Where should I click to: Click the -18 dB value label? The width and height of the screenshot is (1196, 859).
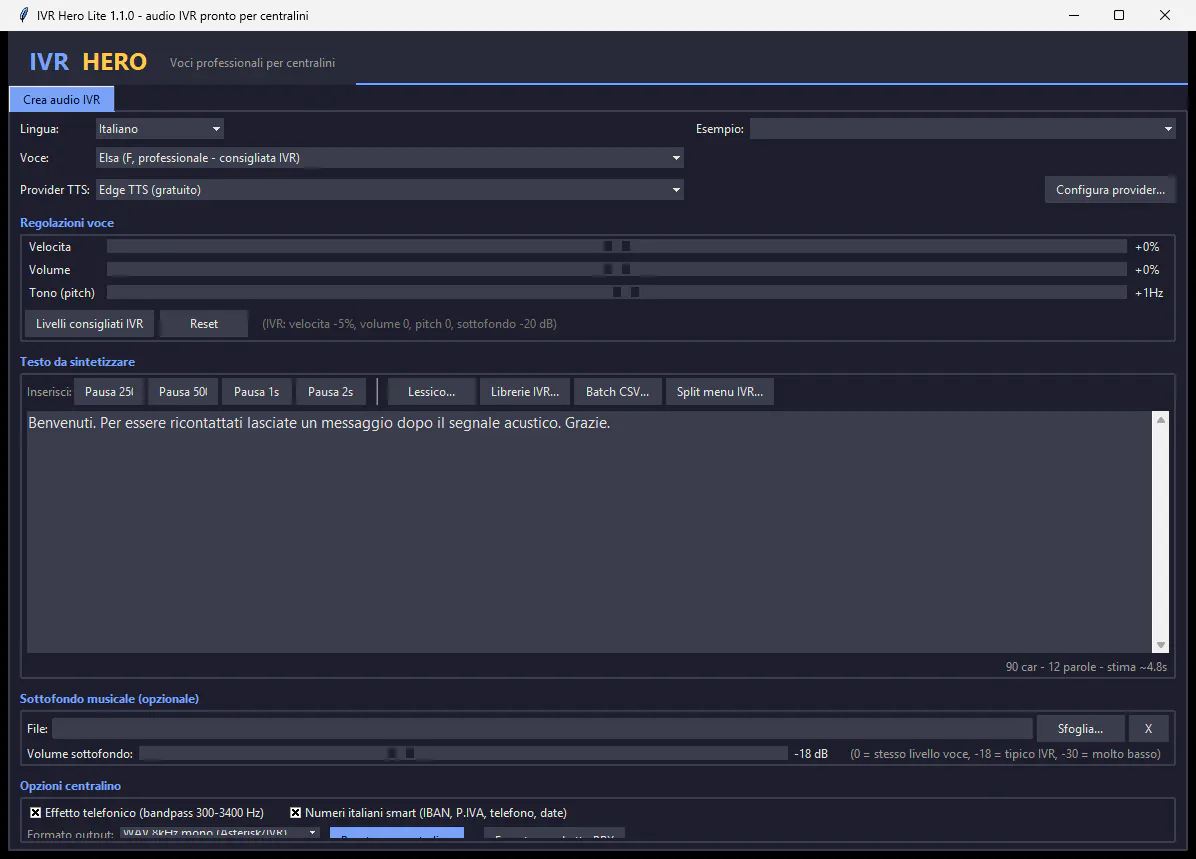(811, 754)
